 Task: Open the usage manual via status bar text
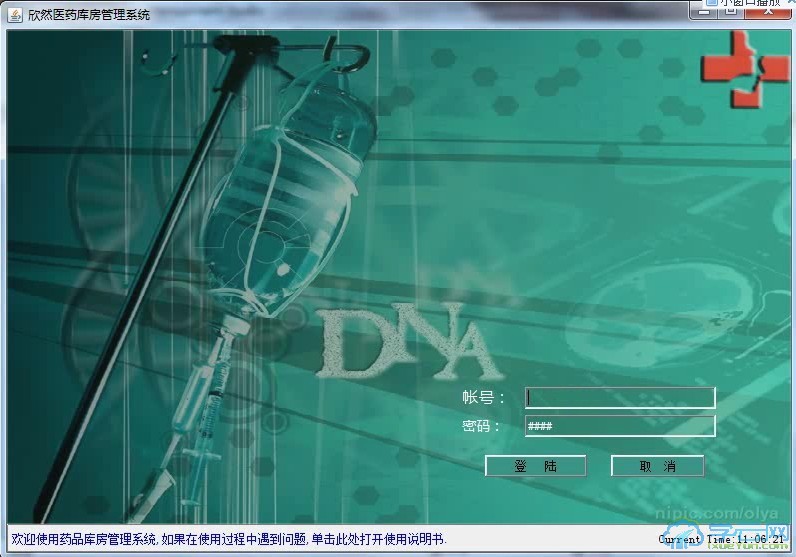(229, 539)
